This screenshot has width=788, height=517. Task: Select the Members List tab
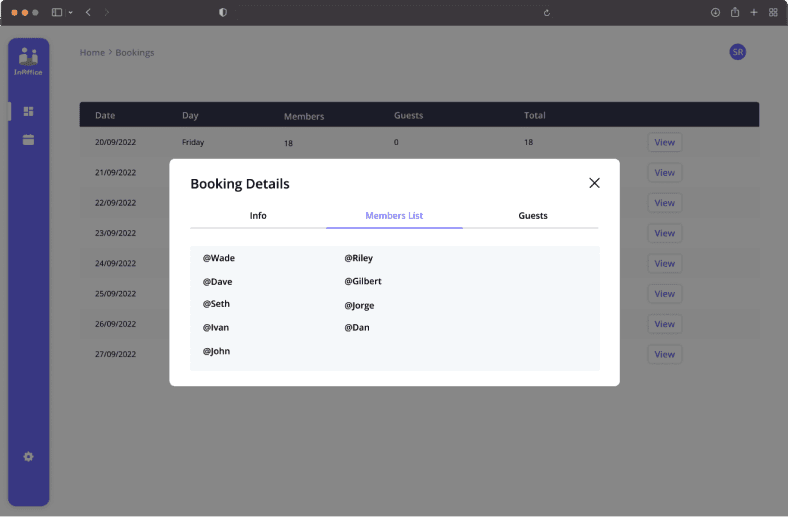394,216
